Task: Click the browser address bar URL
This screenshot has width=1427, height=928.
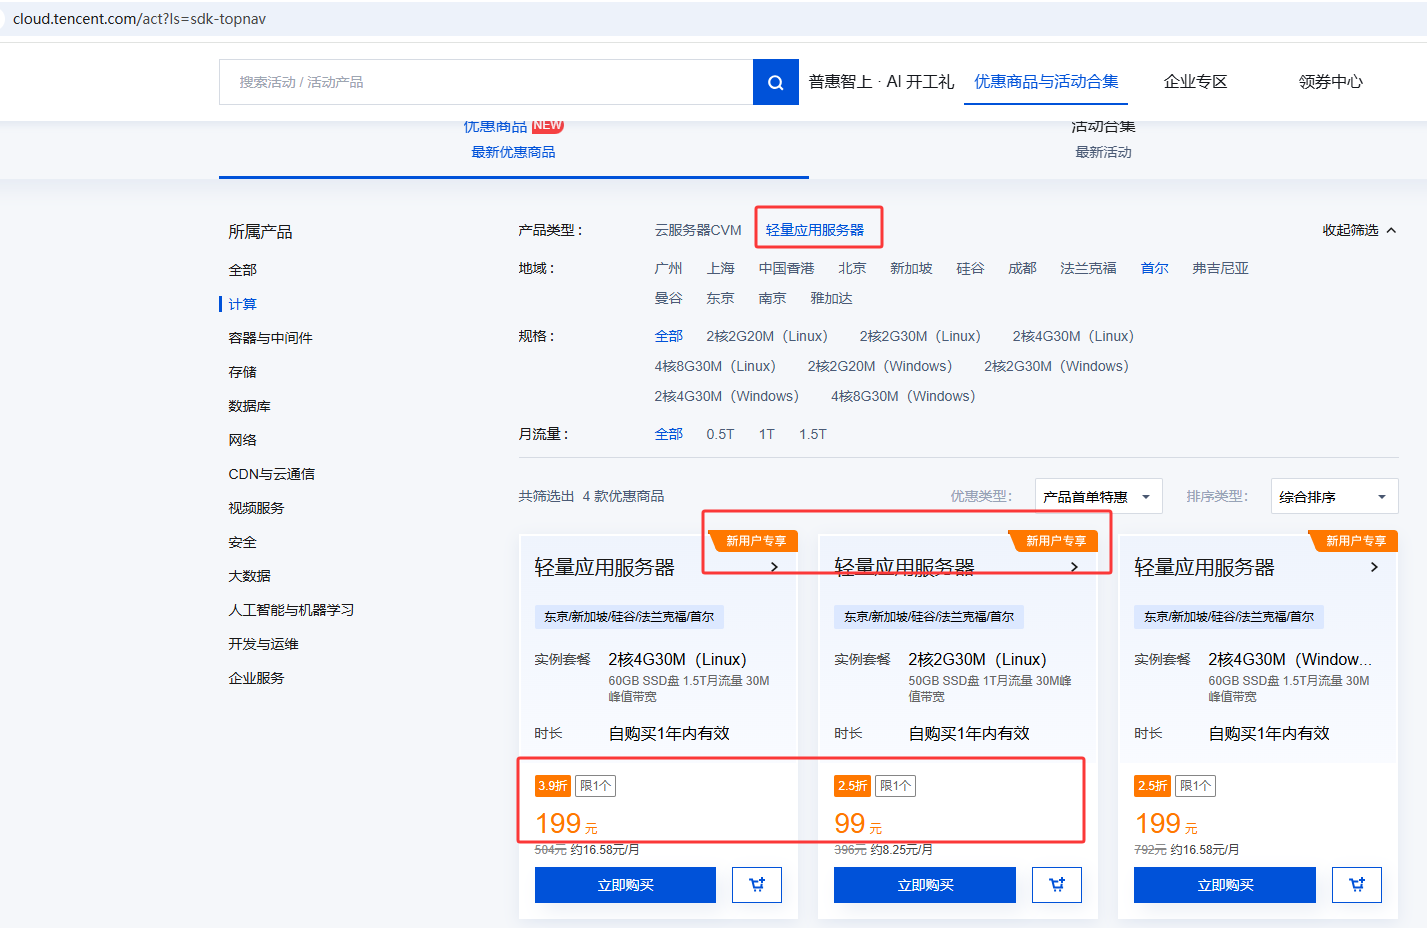Action: pyautogui.click(x=140, y=19)
